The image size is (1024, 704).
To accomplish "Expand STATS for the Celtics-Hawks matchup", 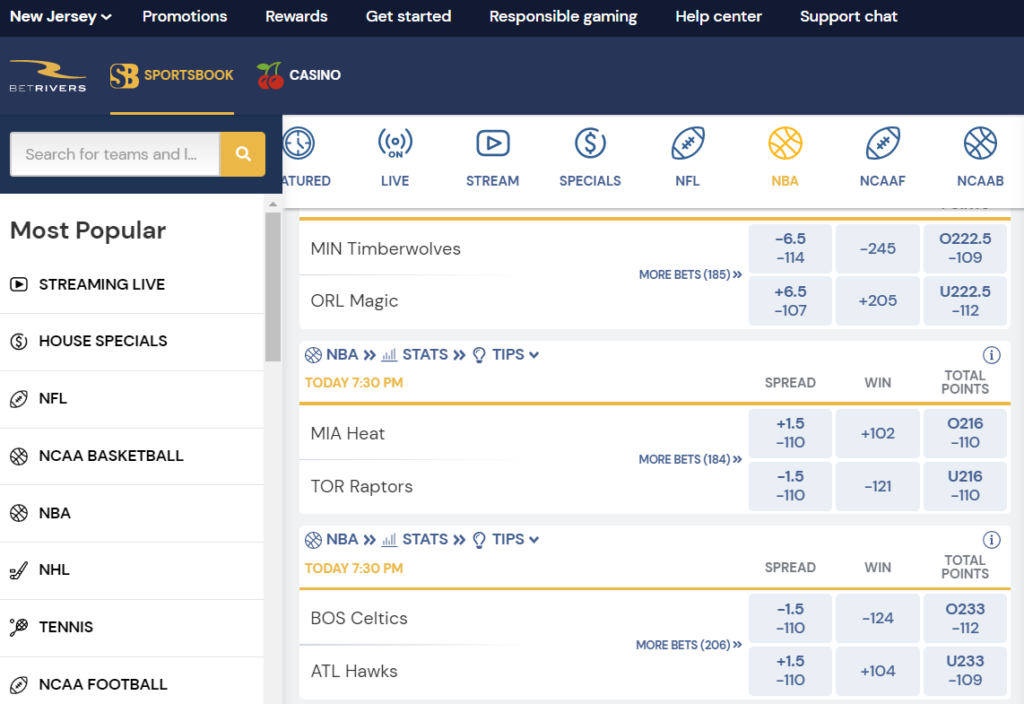I will tap(425, 538).
